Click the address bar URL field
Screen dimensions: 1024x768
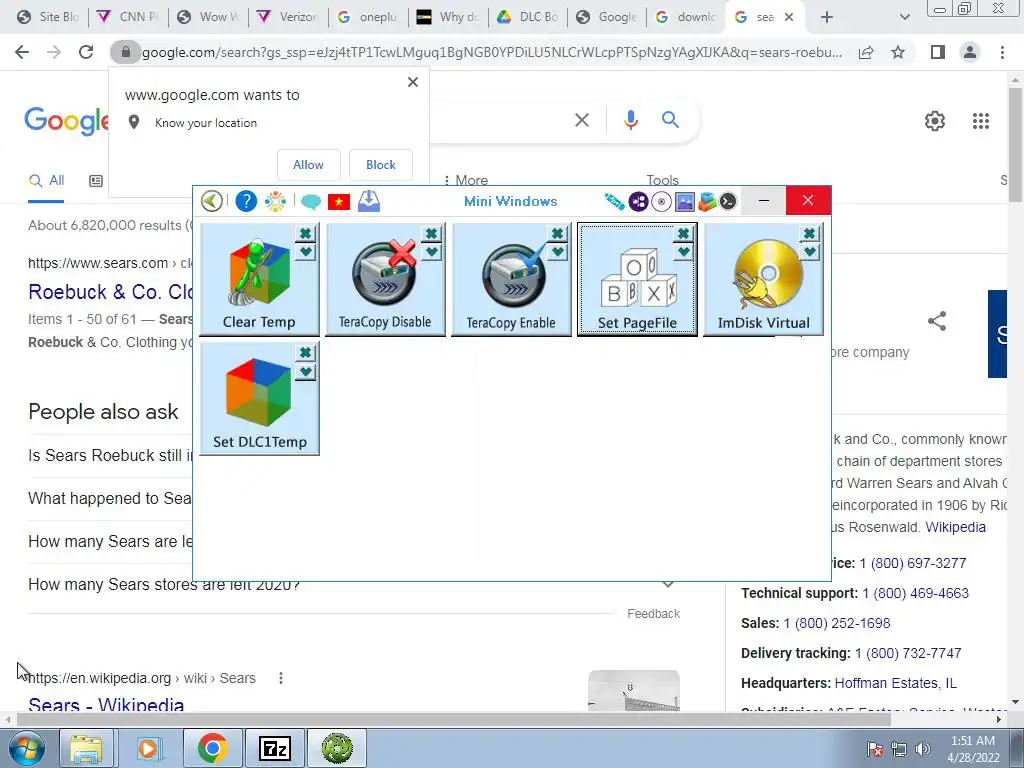(x=491, y=52)
